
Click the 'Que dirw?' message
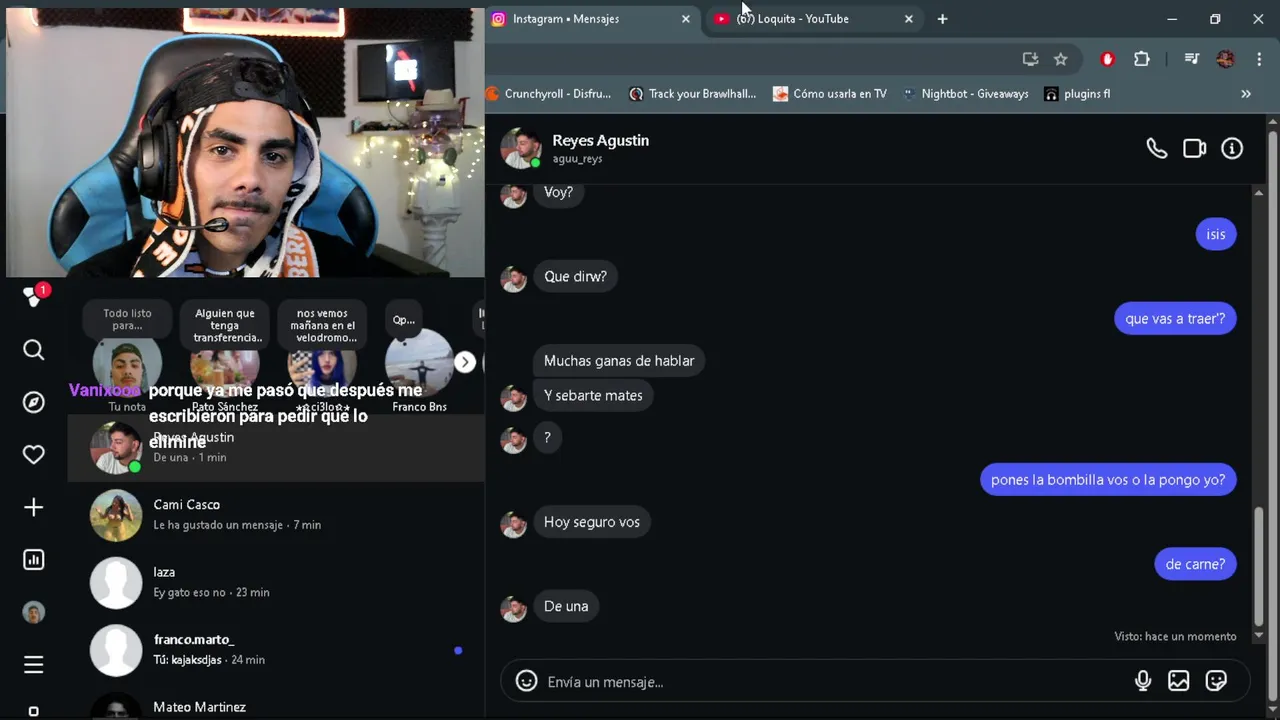tap(575, 276)
